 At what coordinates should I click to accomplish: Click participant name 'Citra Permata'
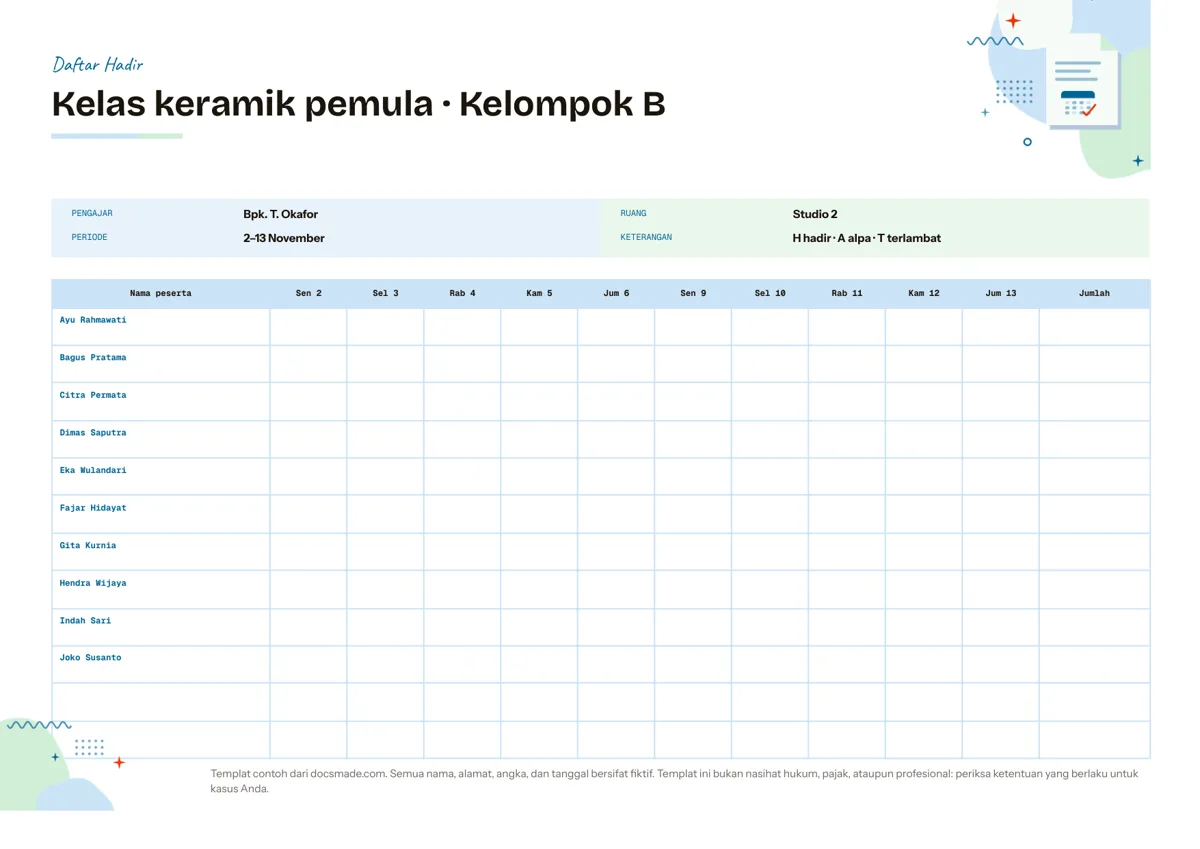tap(93, 395)
